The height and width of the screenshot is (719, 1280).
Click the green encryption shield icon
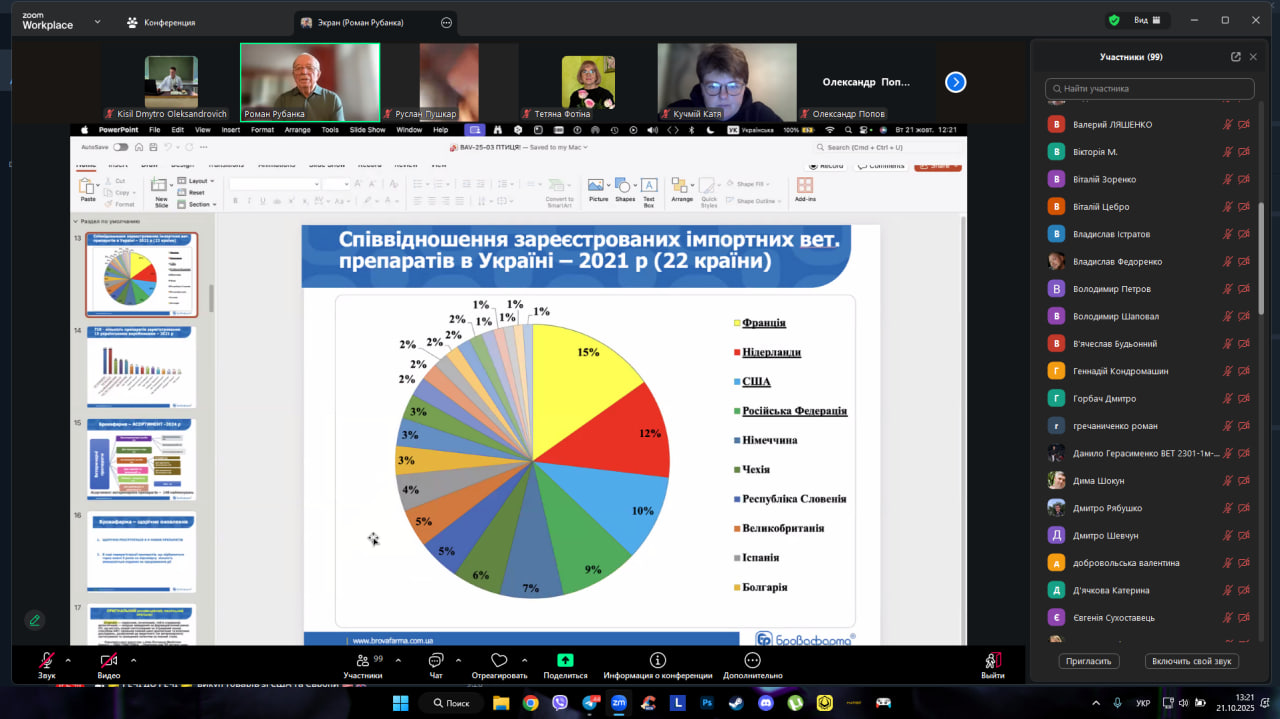click(1114, 20)
